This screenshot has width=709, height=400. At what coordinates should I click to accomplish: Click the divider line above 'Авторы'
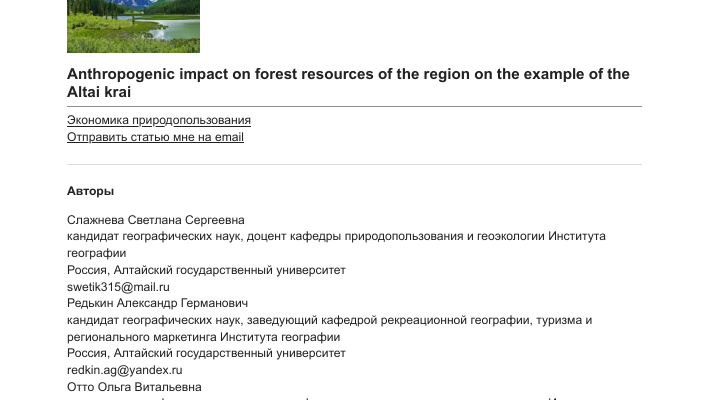(x=354, y=164)
